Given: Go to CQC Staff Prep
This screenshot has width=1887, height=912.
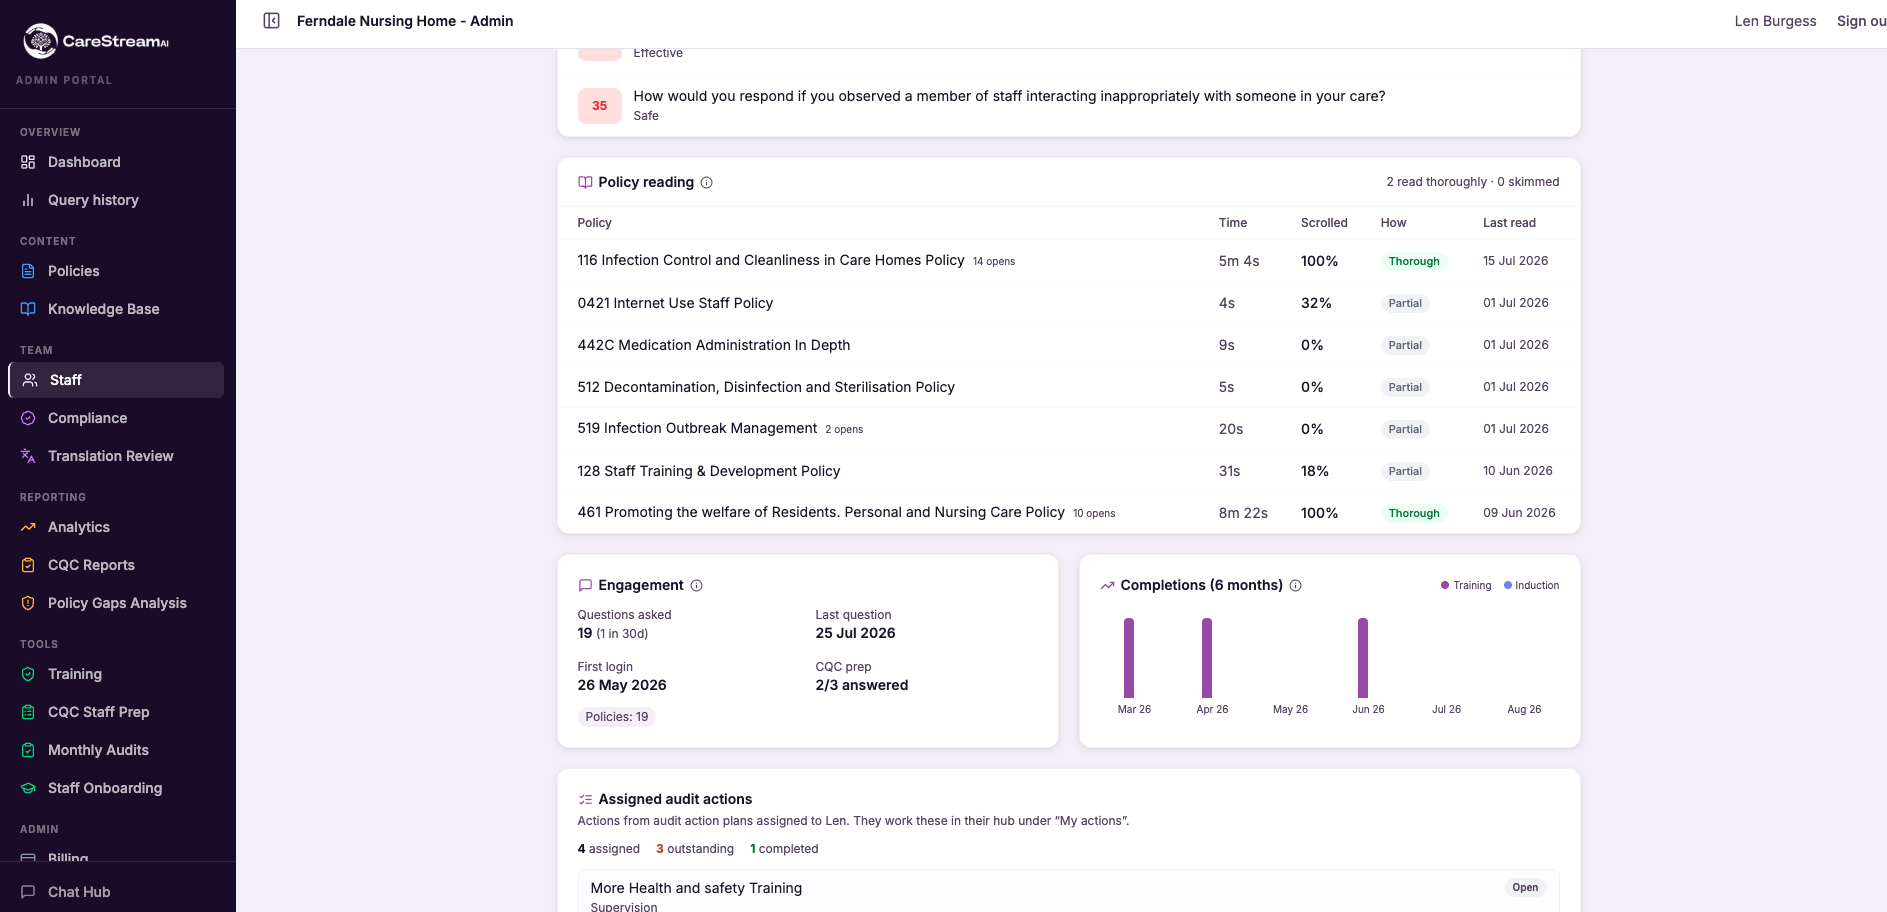Looking at the screenshot, I should point(116,712).
